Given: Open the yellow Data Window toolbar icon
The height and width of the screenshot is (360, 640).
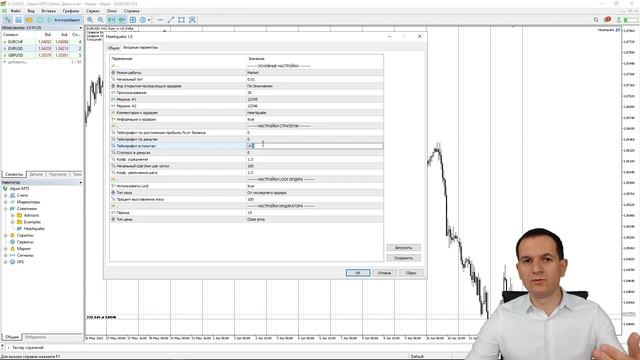Looking at the screenshot, I should [29, 20].
